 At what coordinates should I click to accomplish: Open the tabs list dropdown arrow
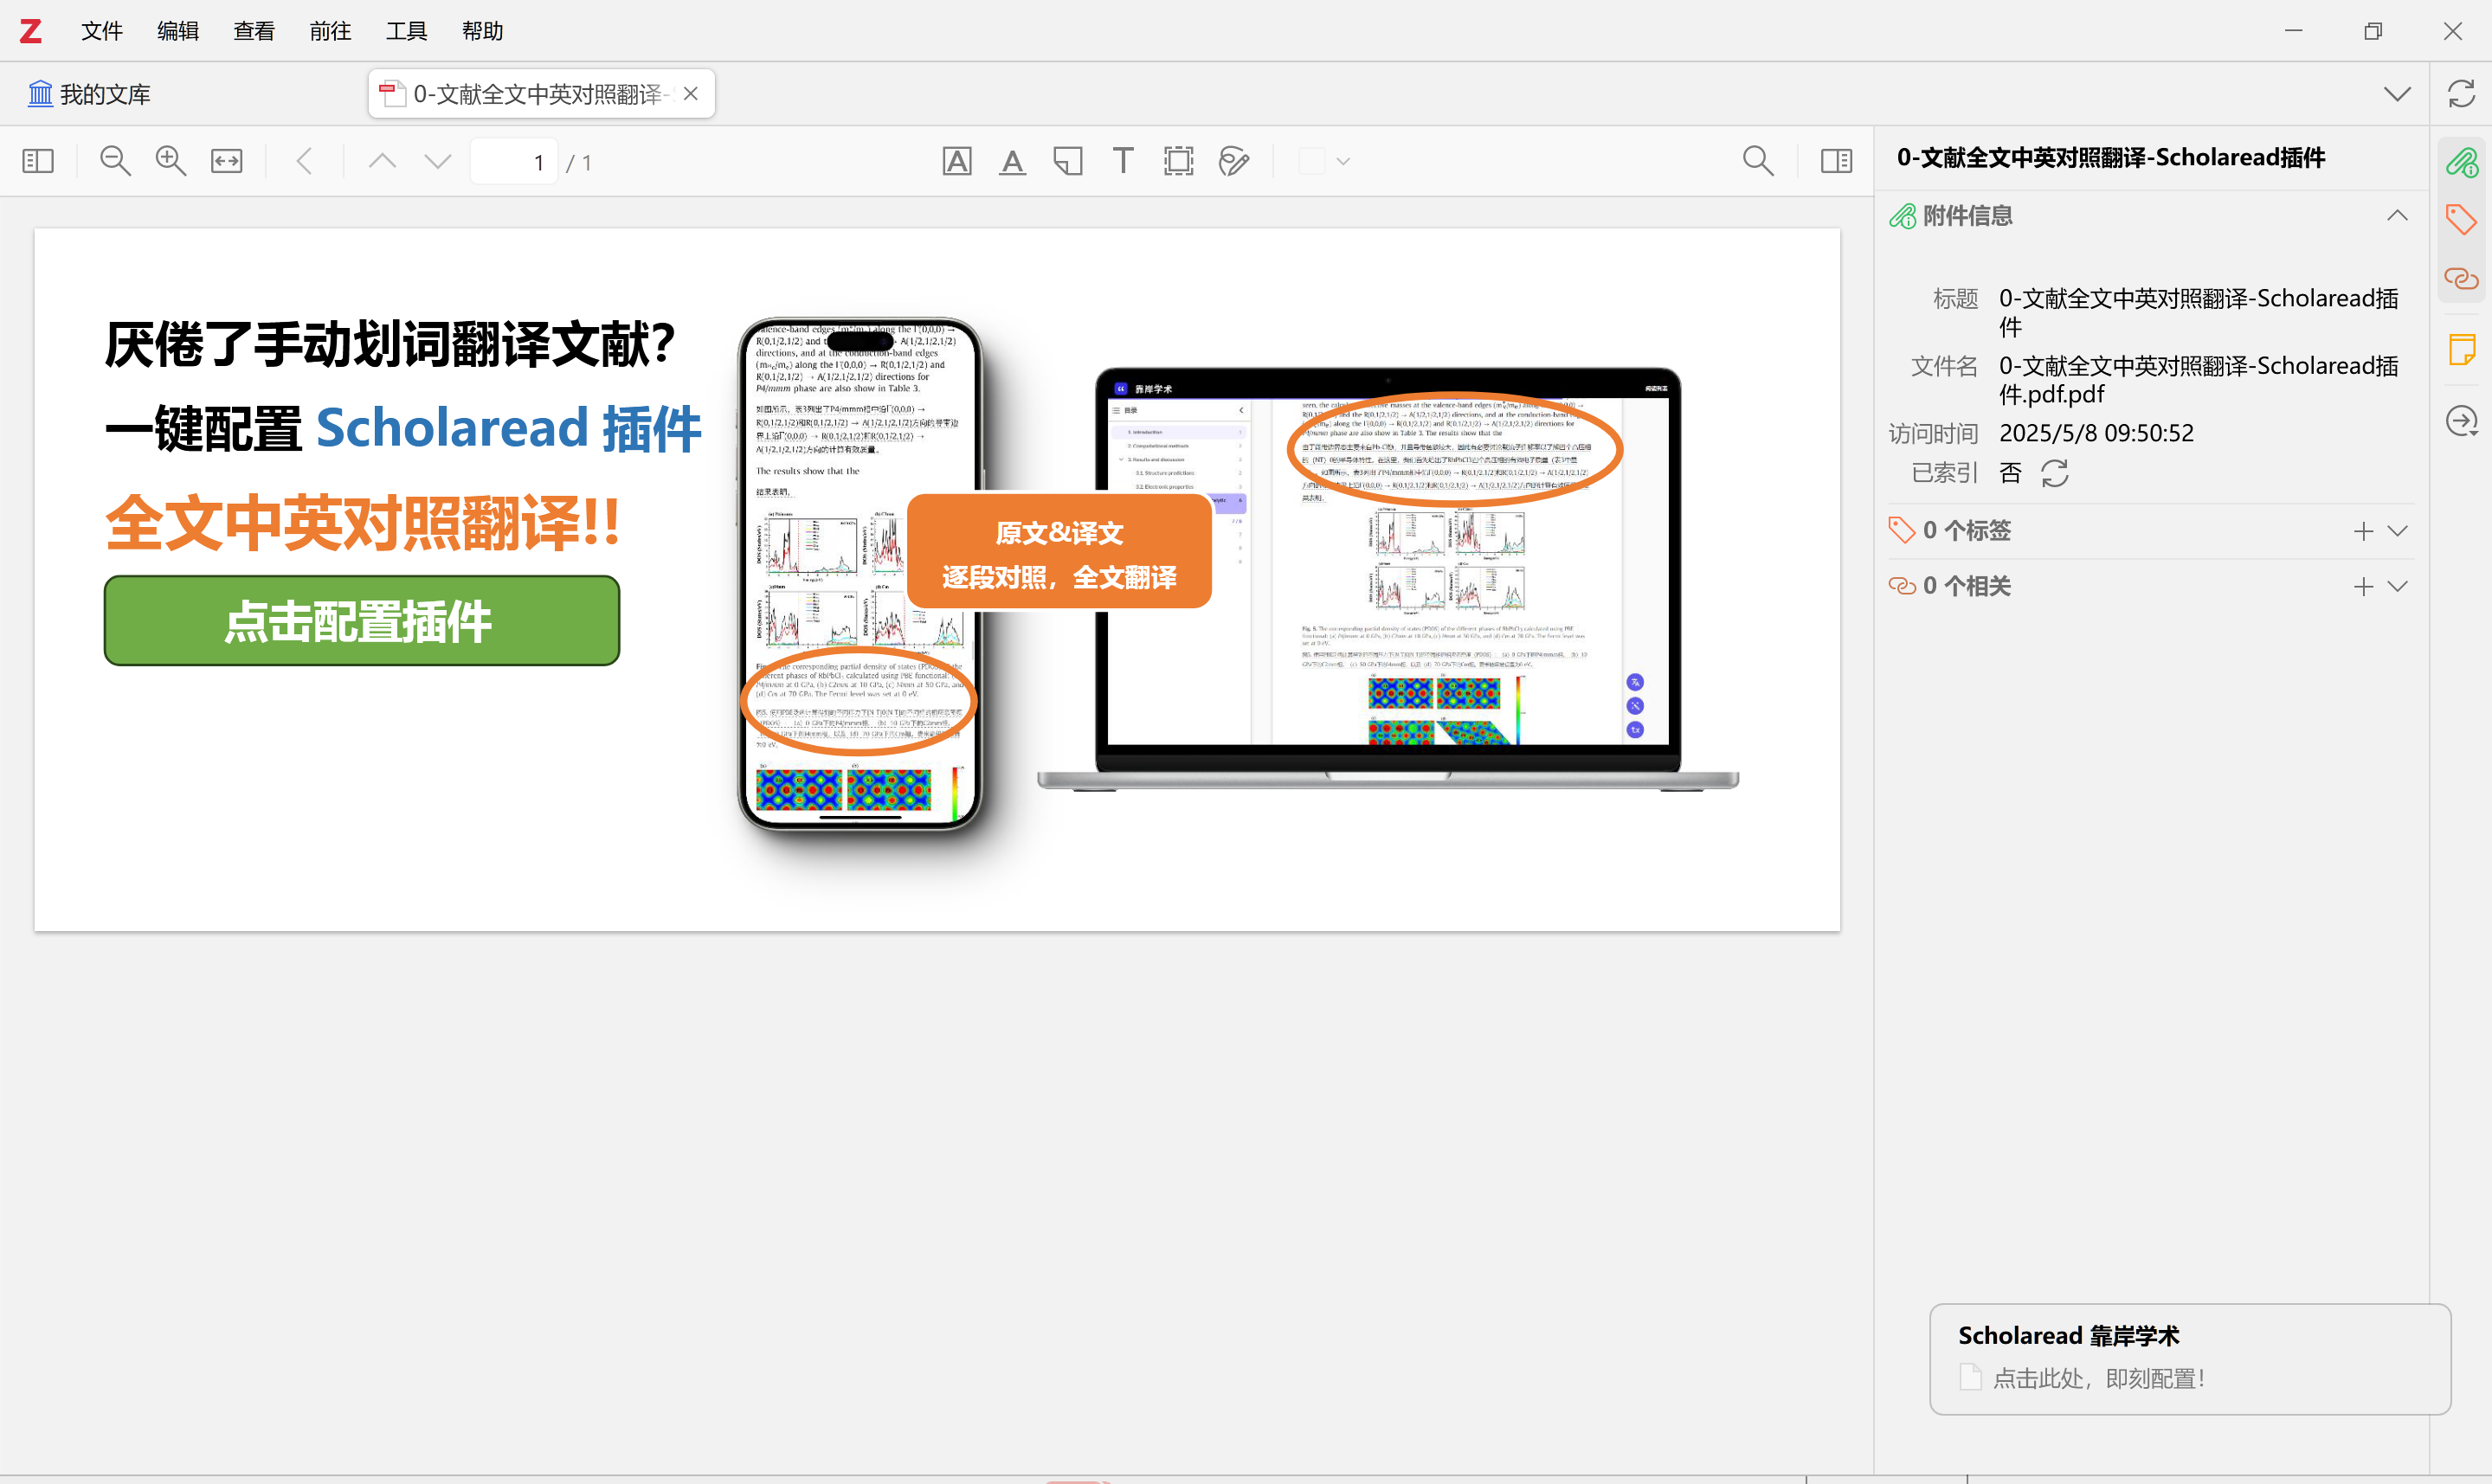click(2396, 94)
